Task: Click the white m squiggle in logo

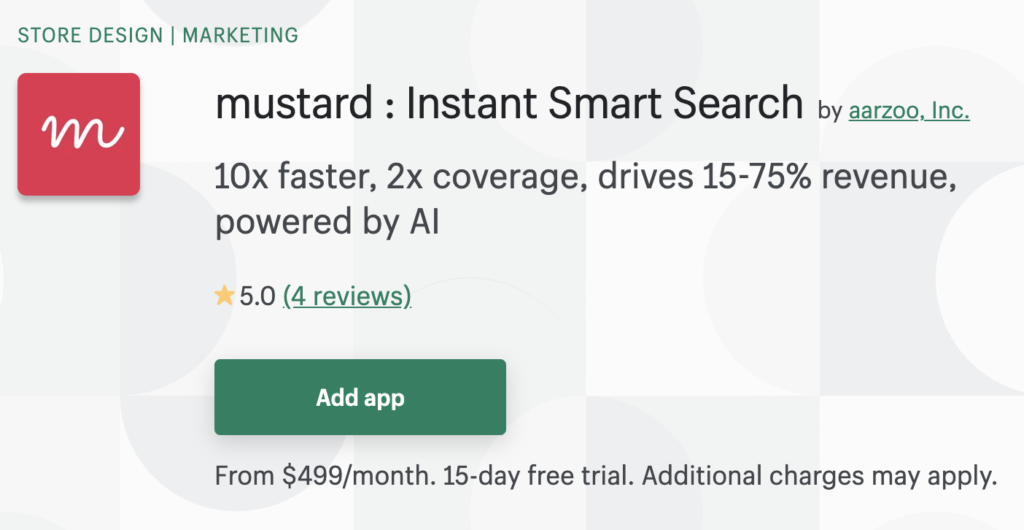Action: click(x=79, y=132)
